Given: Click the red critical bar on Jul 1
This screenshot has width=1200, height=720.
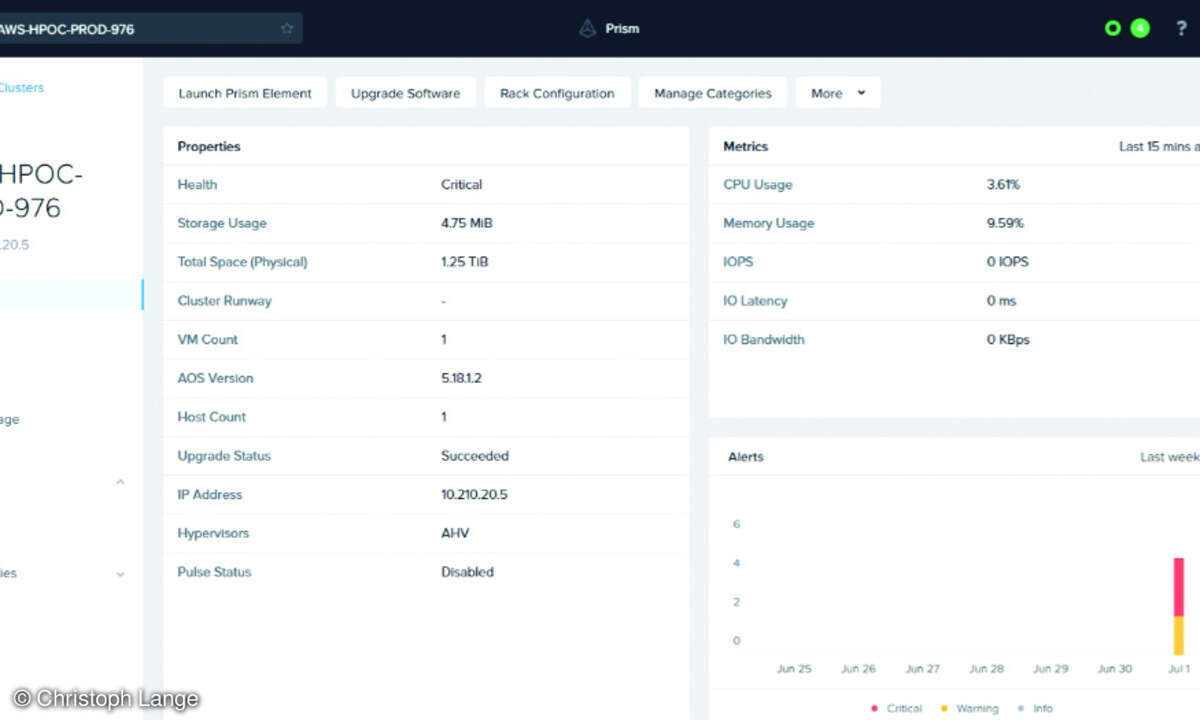Looking at the screenshot, I should tap(1179, 586).
